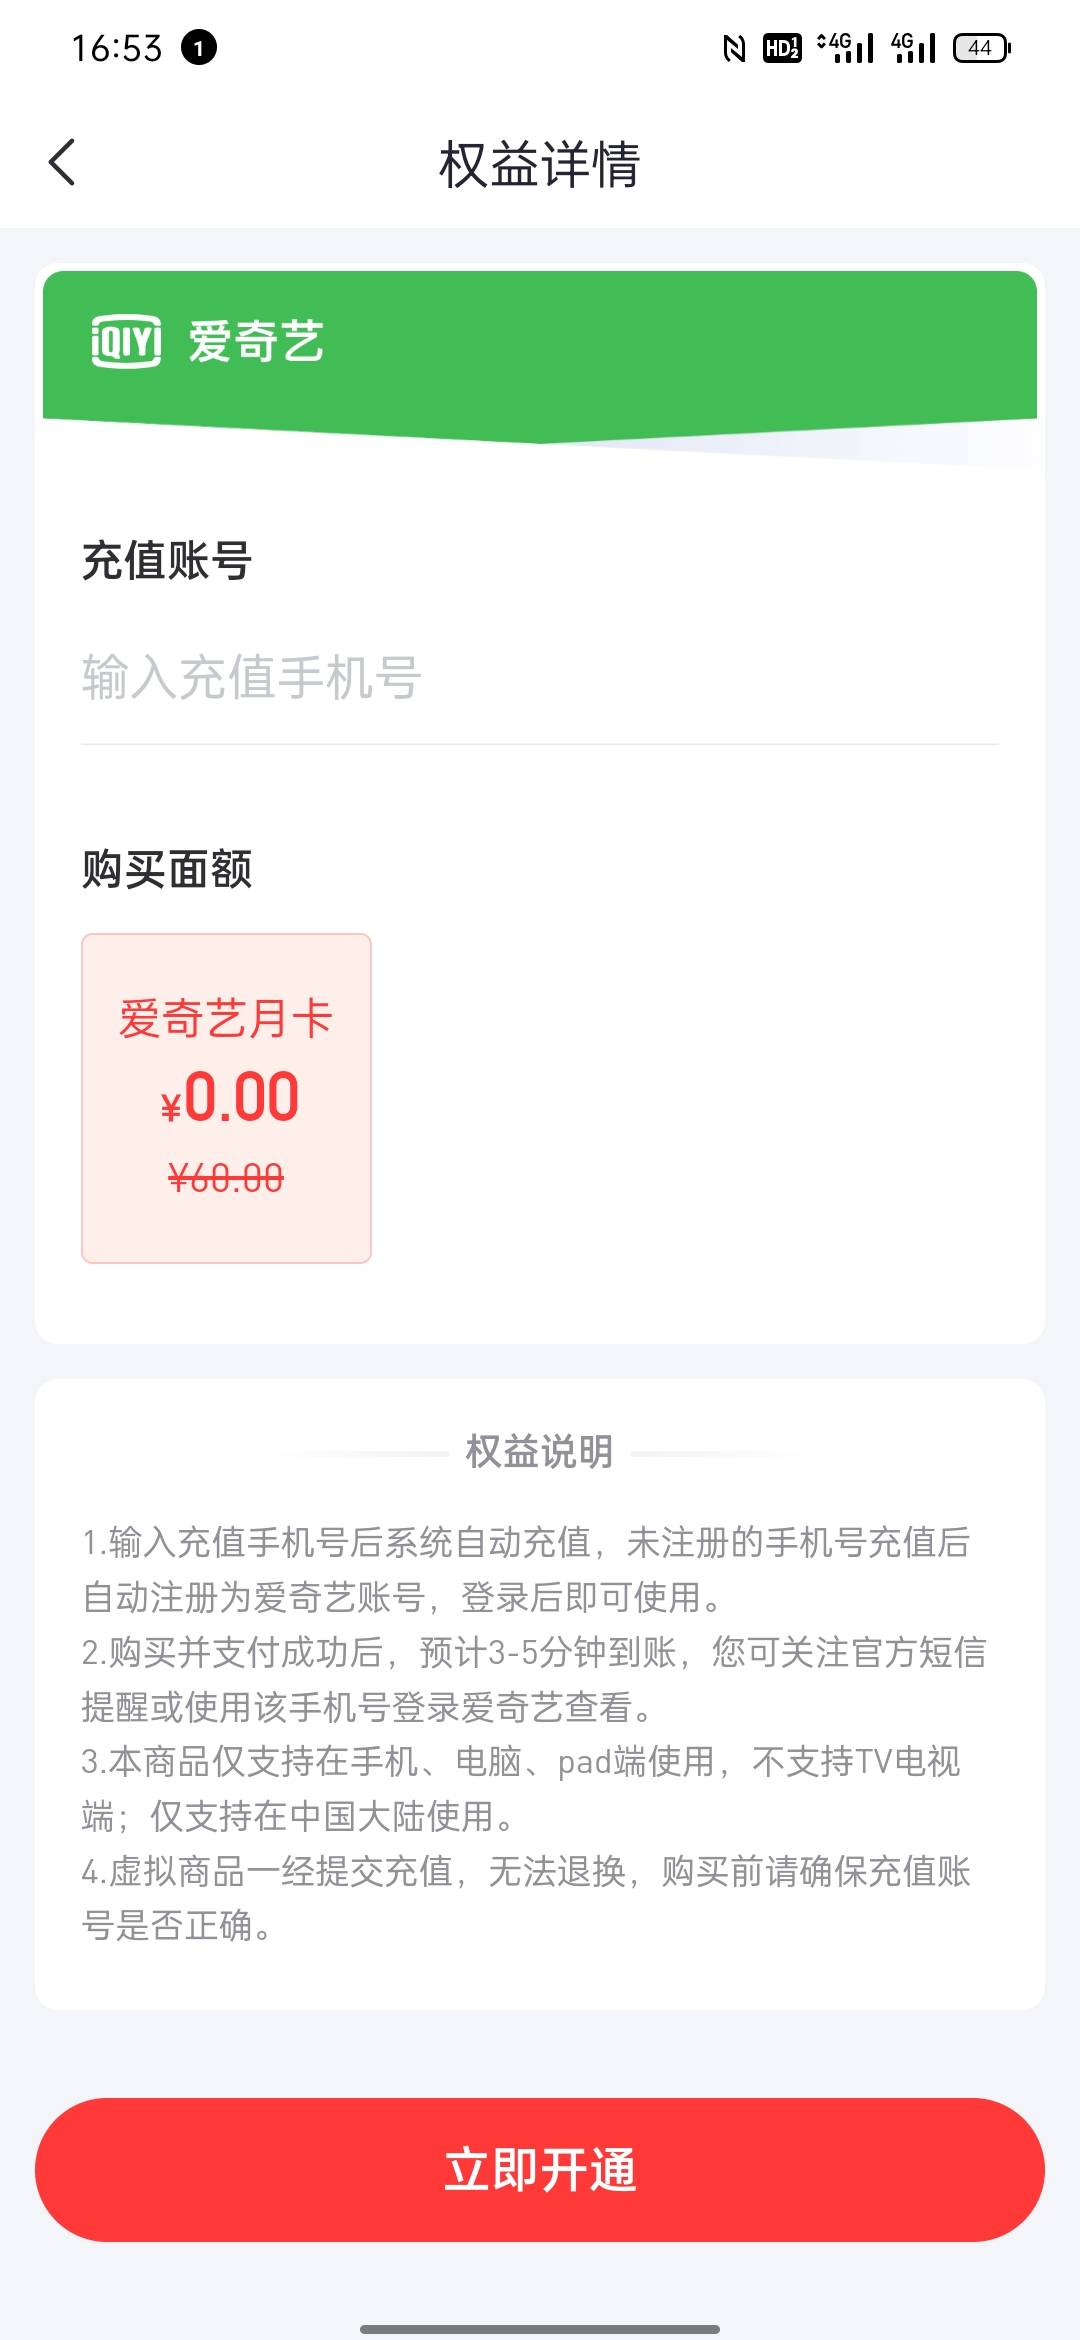Viewport: 1080px width, 2340px height.
Task: Tap the home indicator bar at bottom
Action: pyautogui.click(x=540, y=2329)
